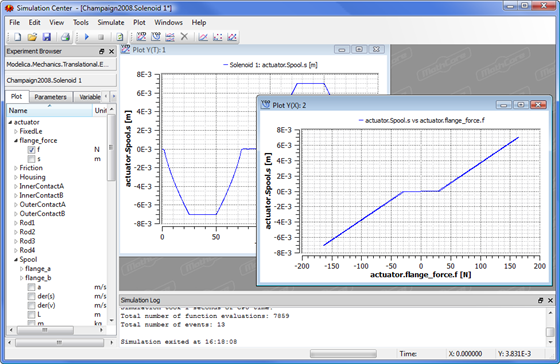560x364 pixels.
Task: Open the File menu
Action: pos(15,23)
